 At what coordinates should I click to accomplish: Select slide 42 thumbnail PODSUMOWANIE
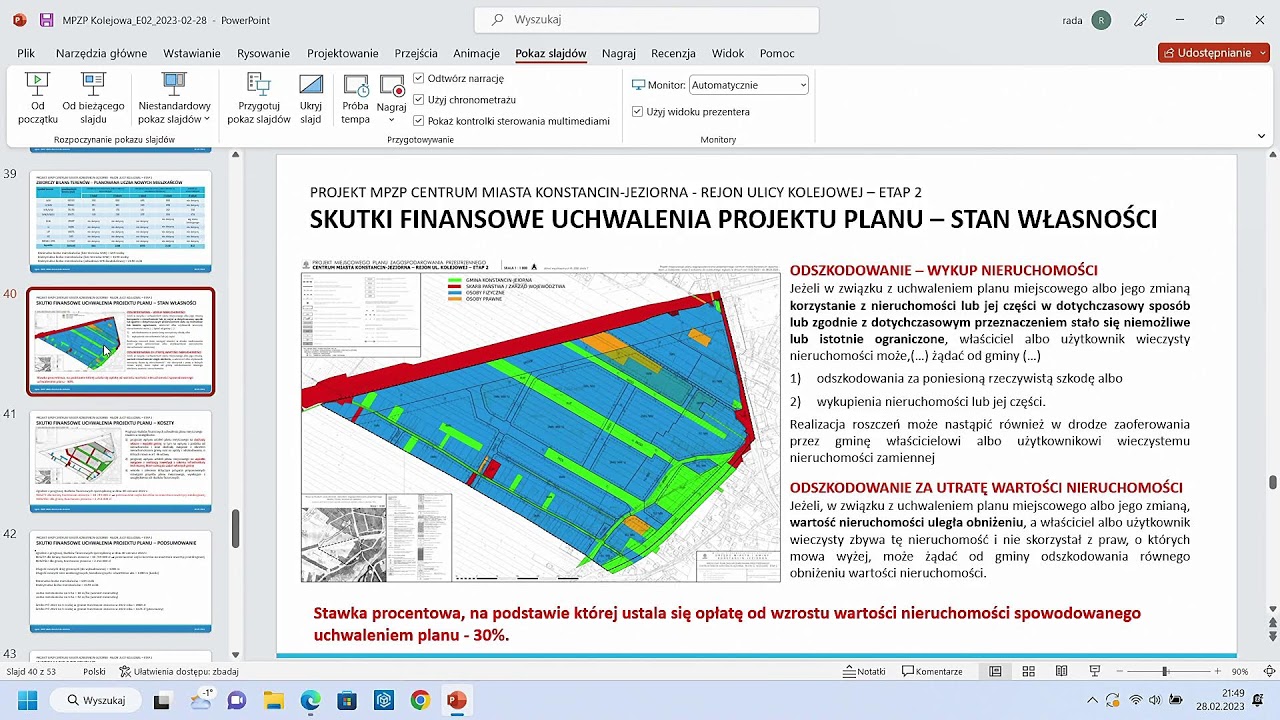point(120,582)
